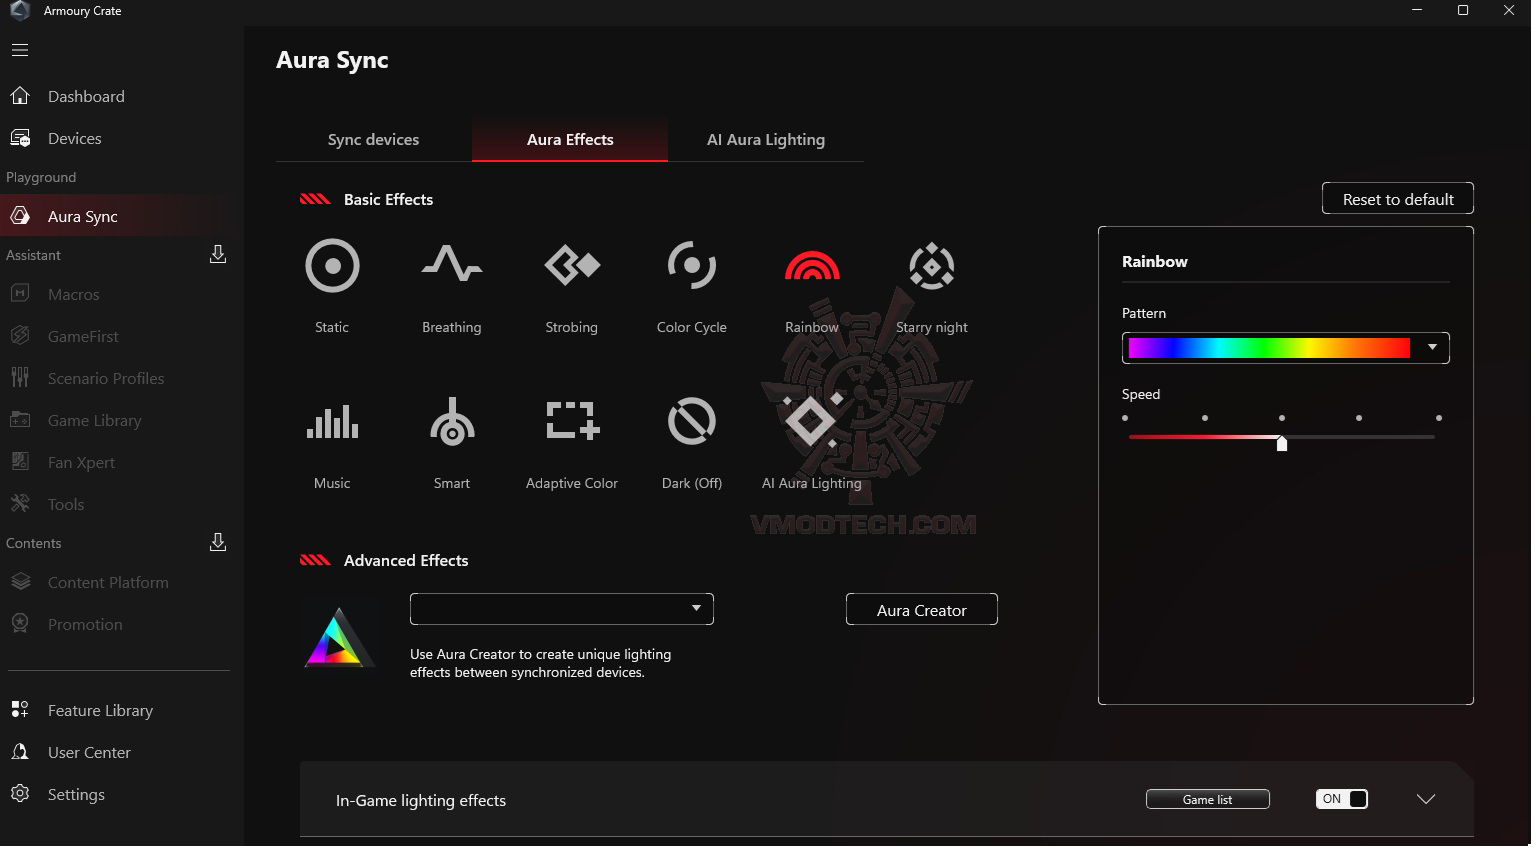Click the Feature Library icon
Screen dimensions: 1536x864
[x=20, y=710]
